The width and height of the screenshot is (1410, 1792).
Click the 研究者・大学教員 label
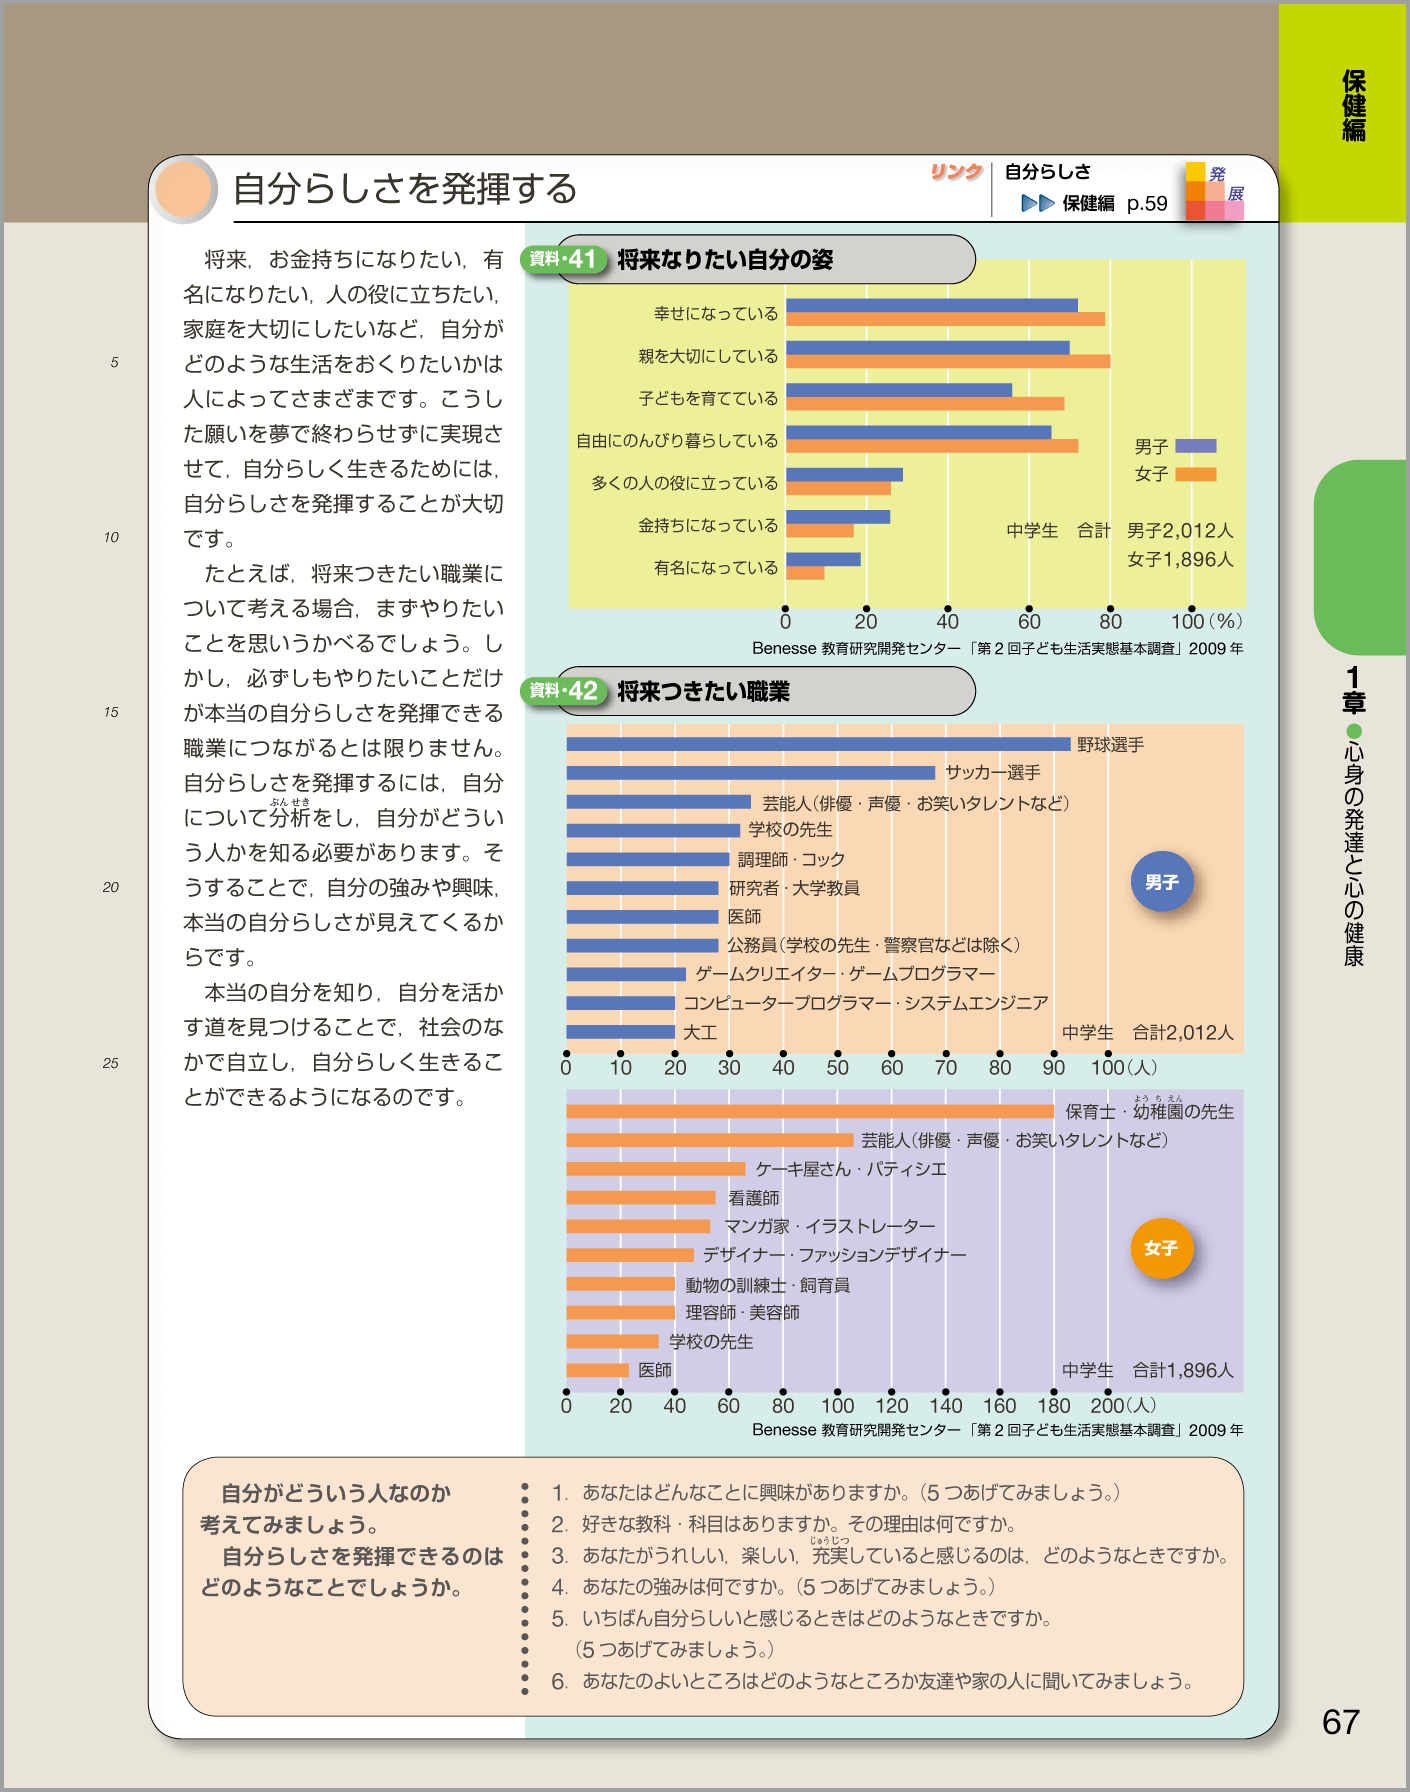click(794, 888)
